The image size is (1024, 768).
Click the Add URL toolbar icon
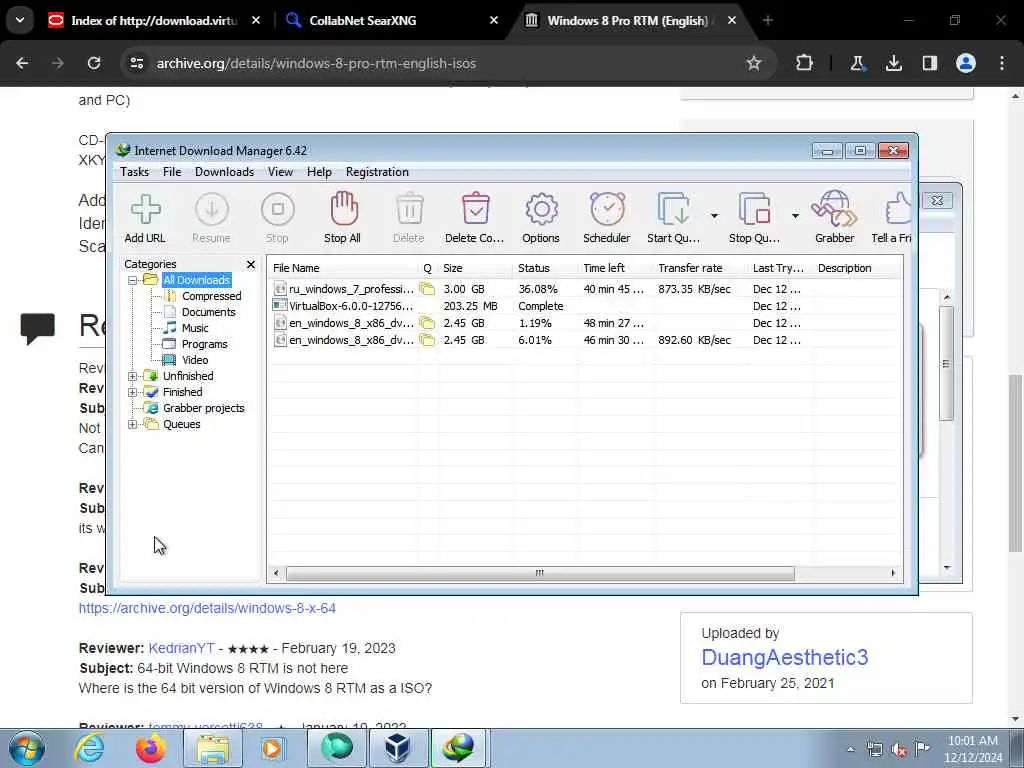(145, 218)
